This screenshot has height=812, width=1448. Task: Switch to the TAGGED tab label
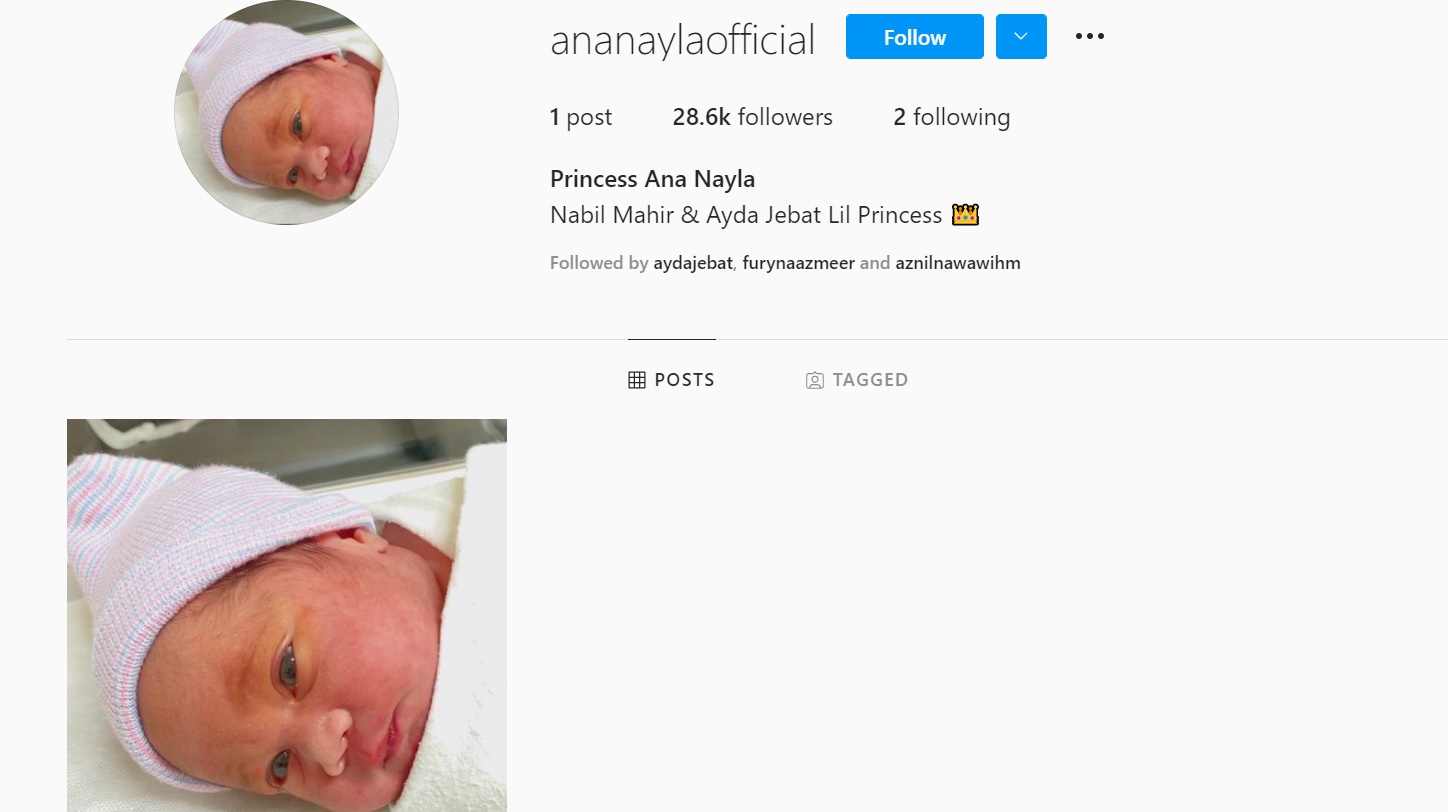tap(870, 380)
